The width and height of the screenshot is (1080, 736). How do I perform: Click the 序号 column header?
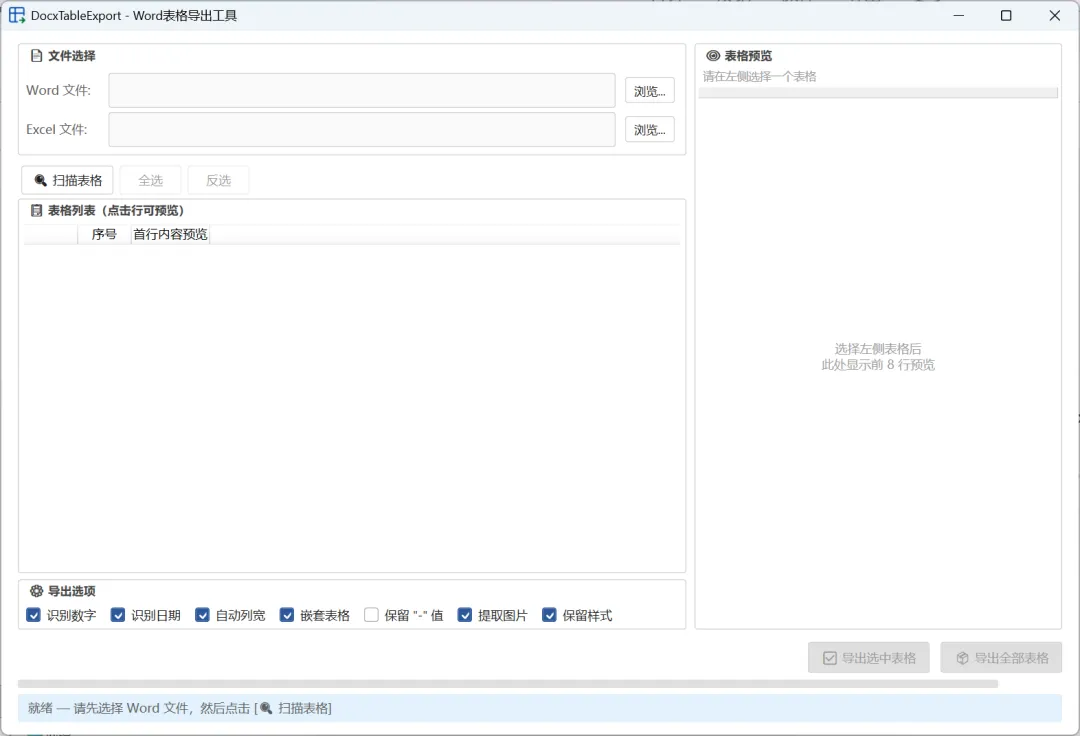(x=104, y=234)
